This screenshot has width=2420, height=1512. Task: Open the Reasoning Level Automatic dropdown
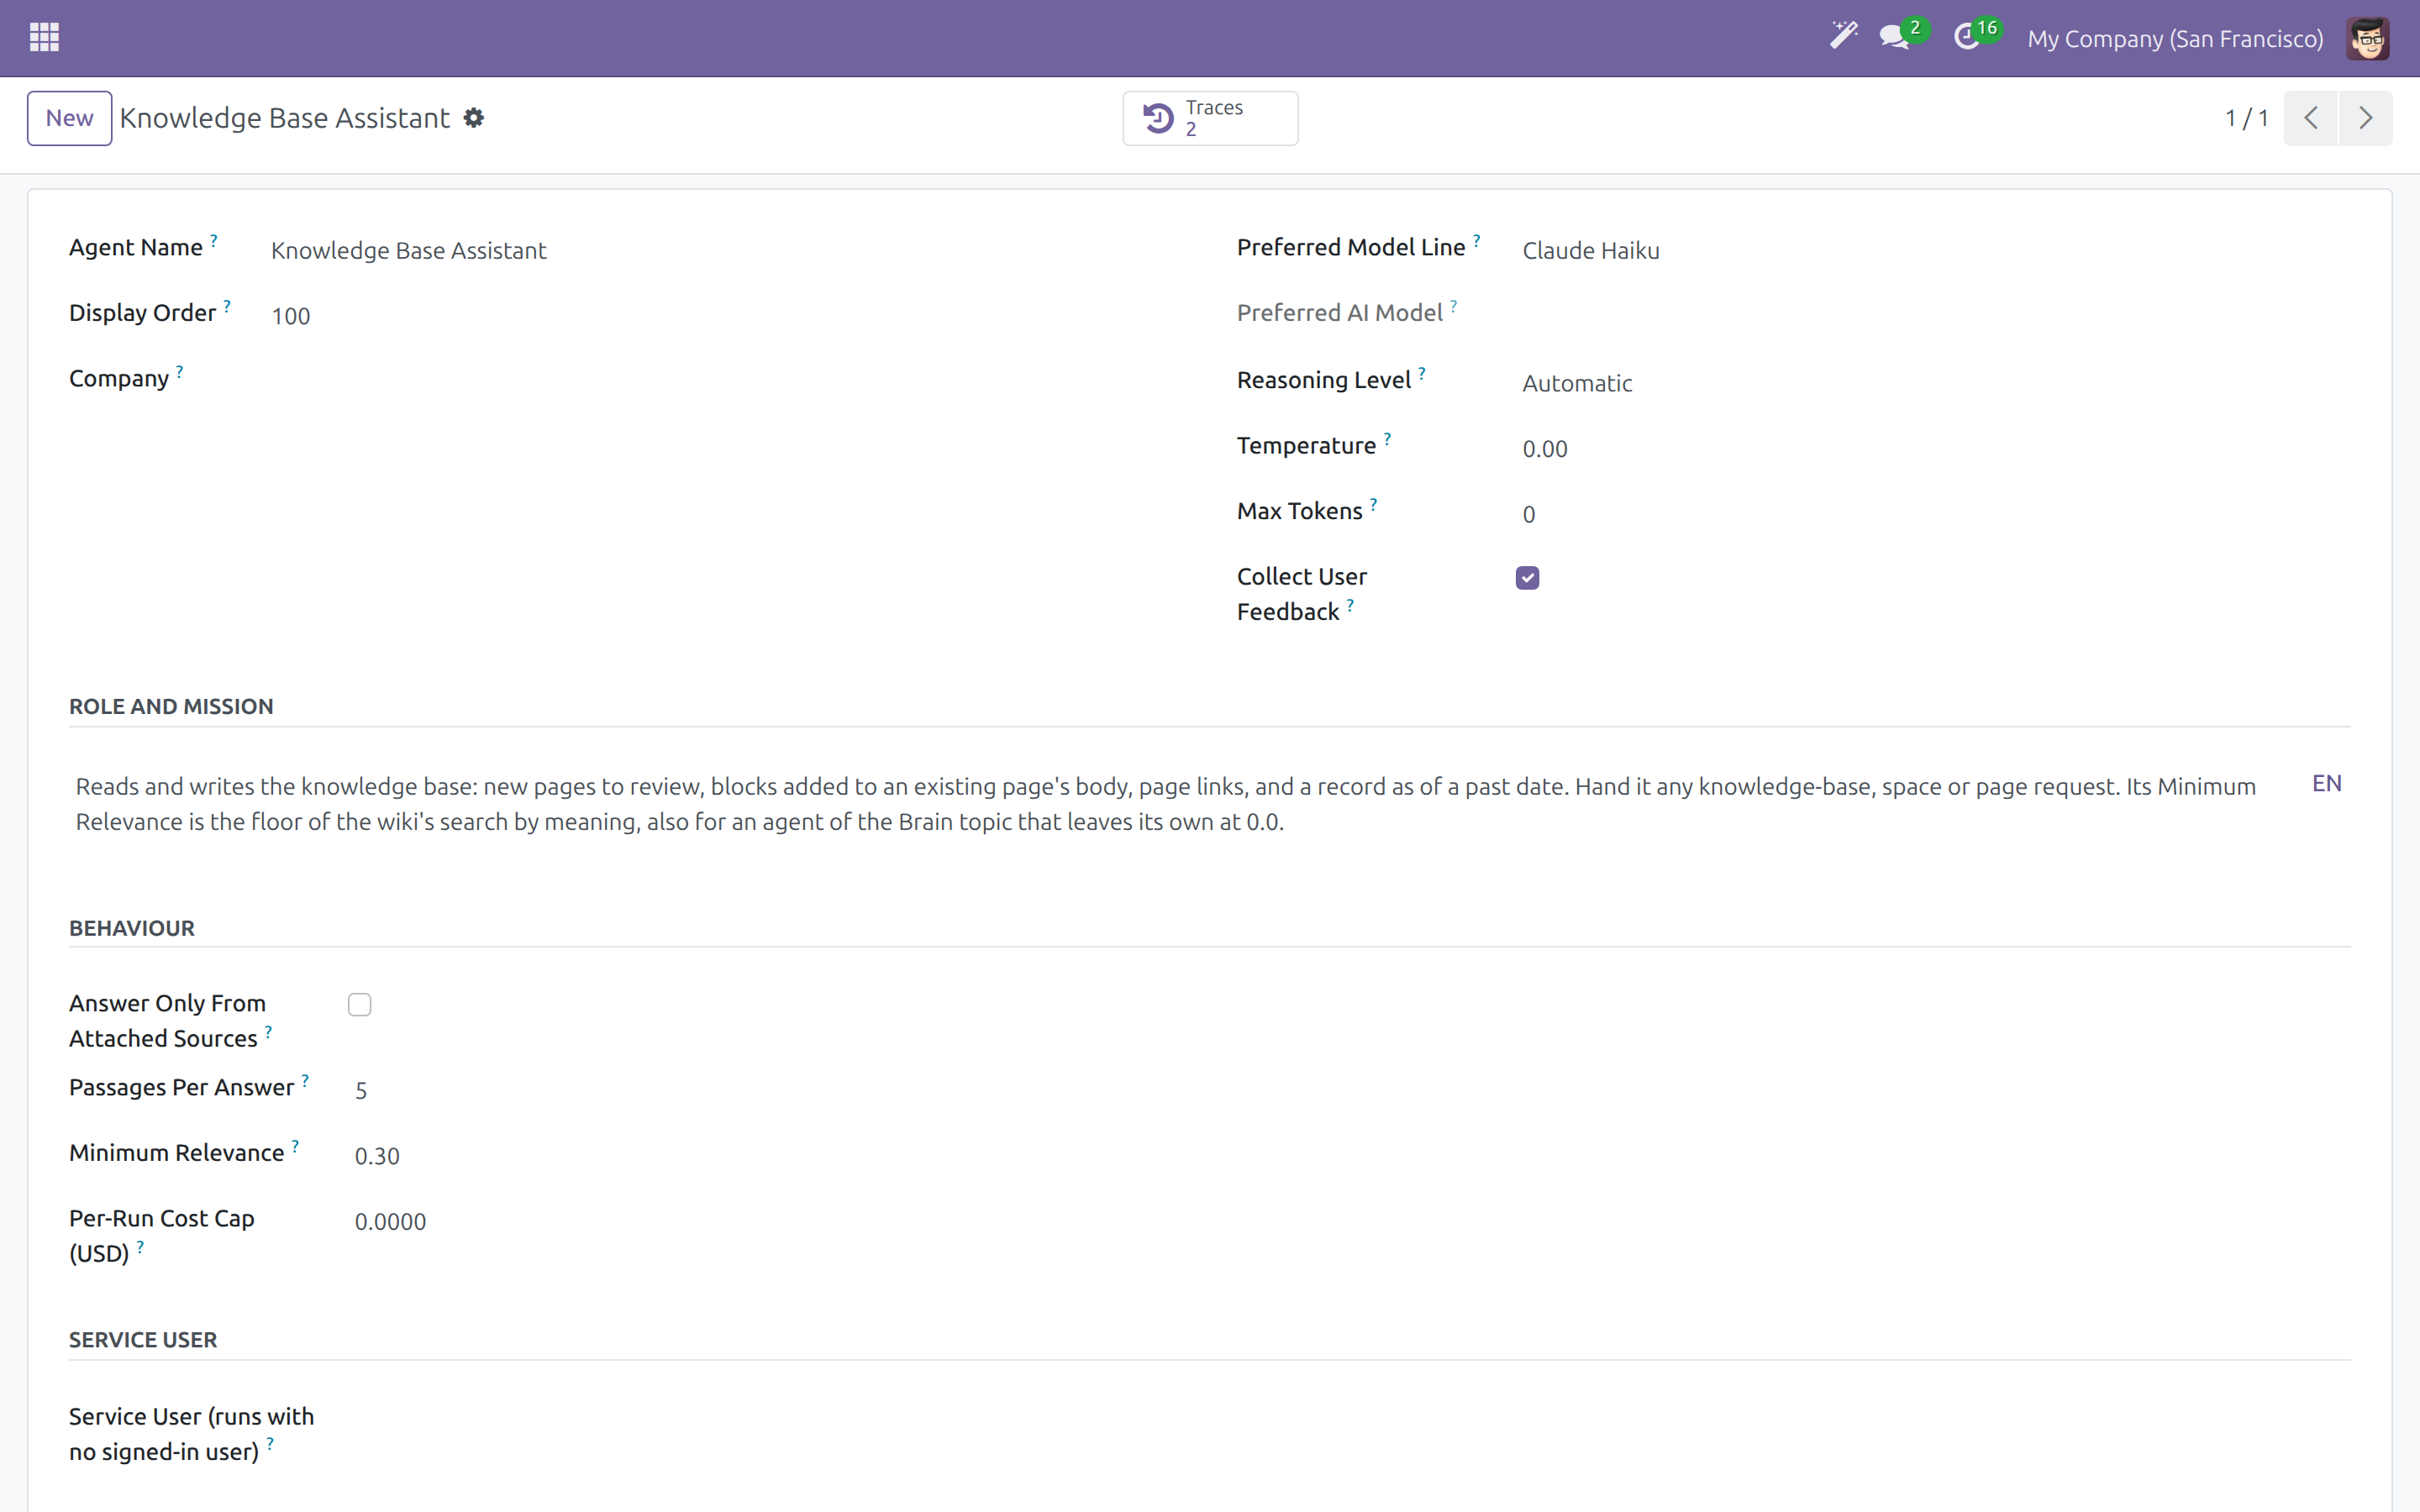[1933, 383]
